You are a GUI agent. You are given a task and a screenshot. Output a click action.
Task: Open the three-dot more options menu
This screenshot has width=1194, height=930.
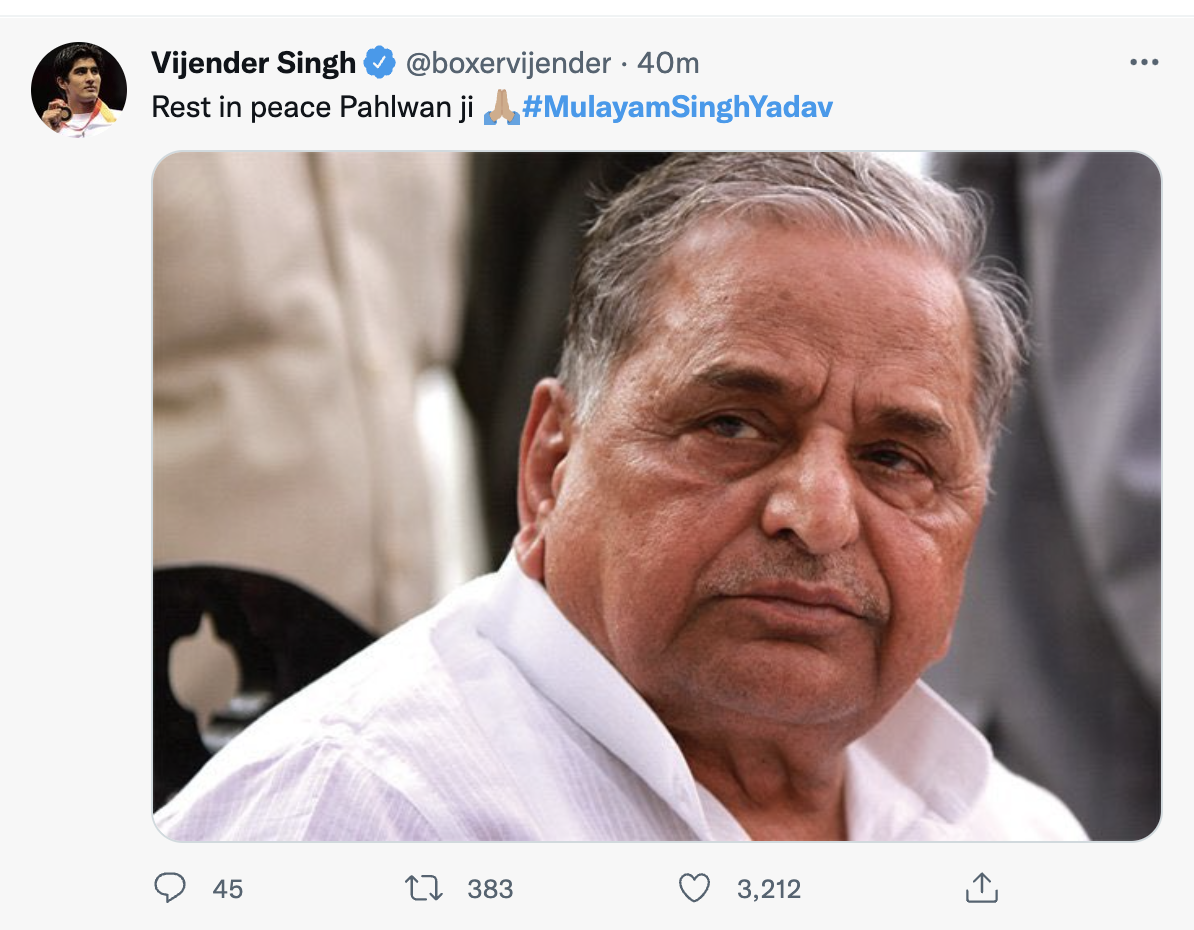pos(1144,62)
